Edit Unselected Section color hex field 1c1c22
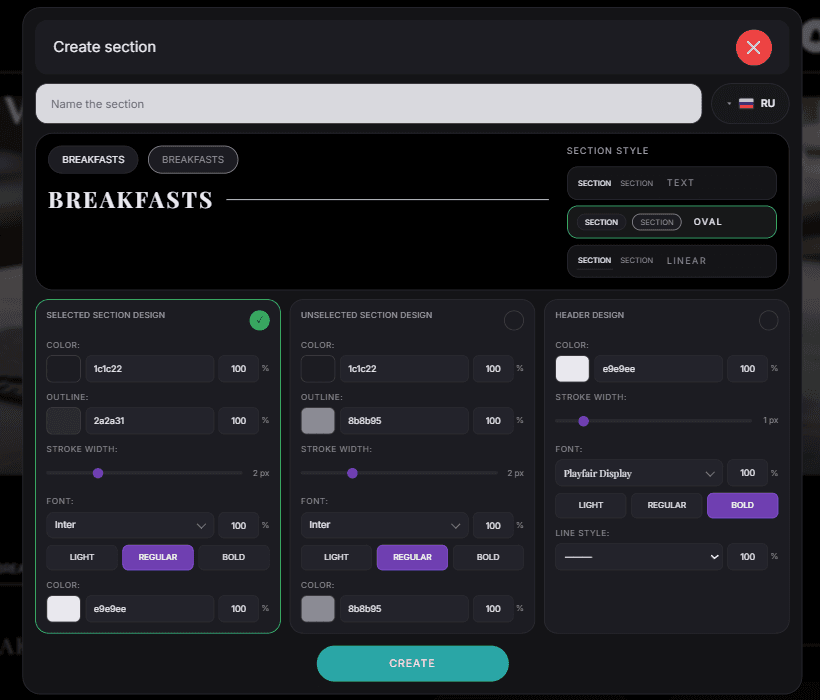This screenshot has height=700, width=820. [x=404, y=369]
